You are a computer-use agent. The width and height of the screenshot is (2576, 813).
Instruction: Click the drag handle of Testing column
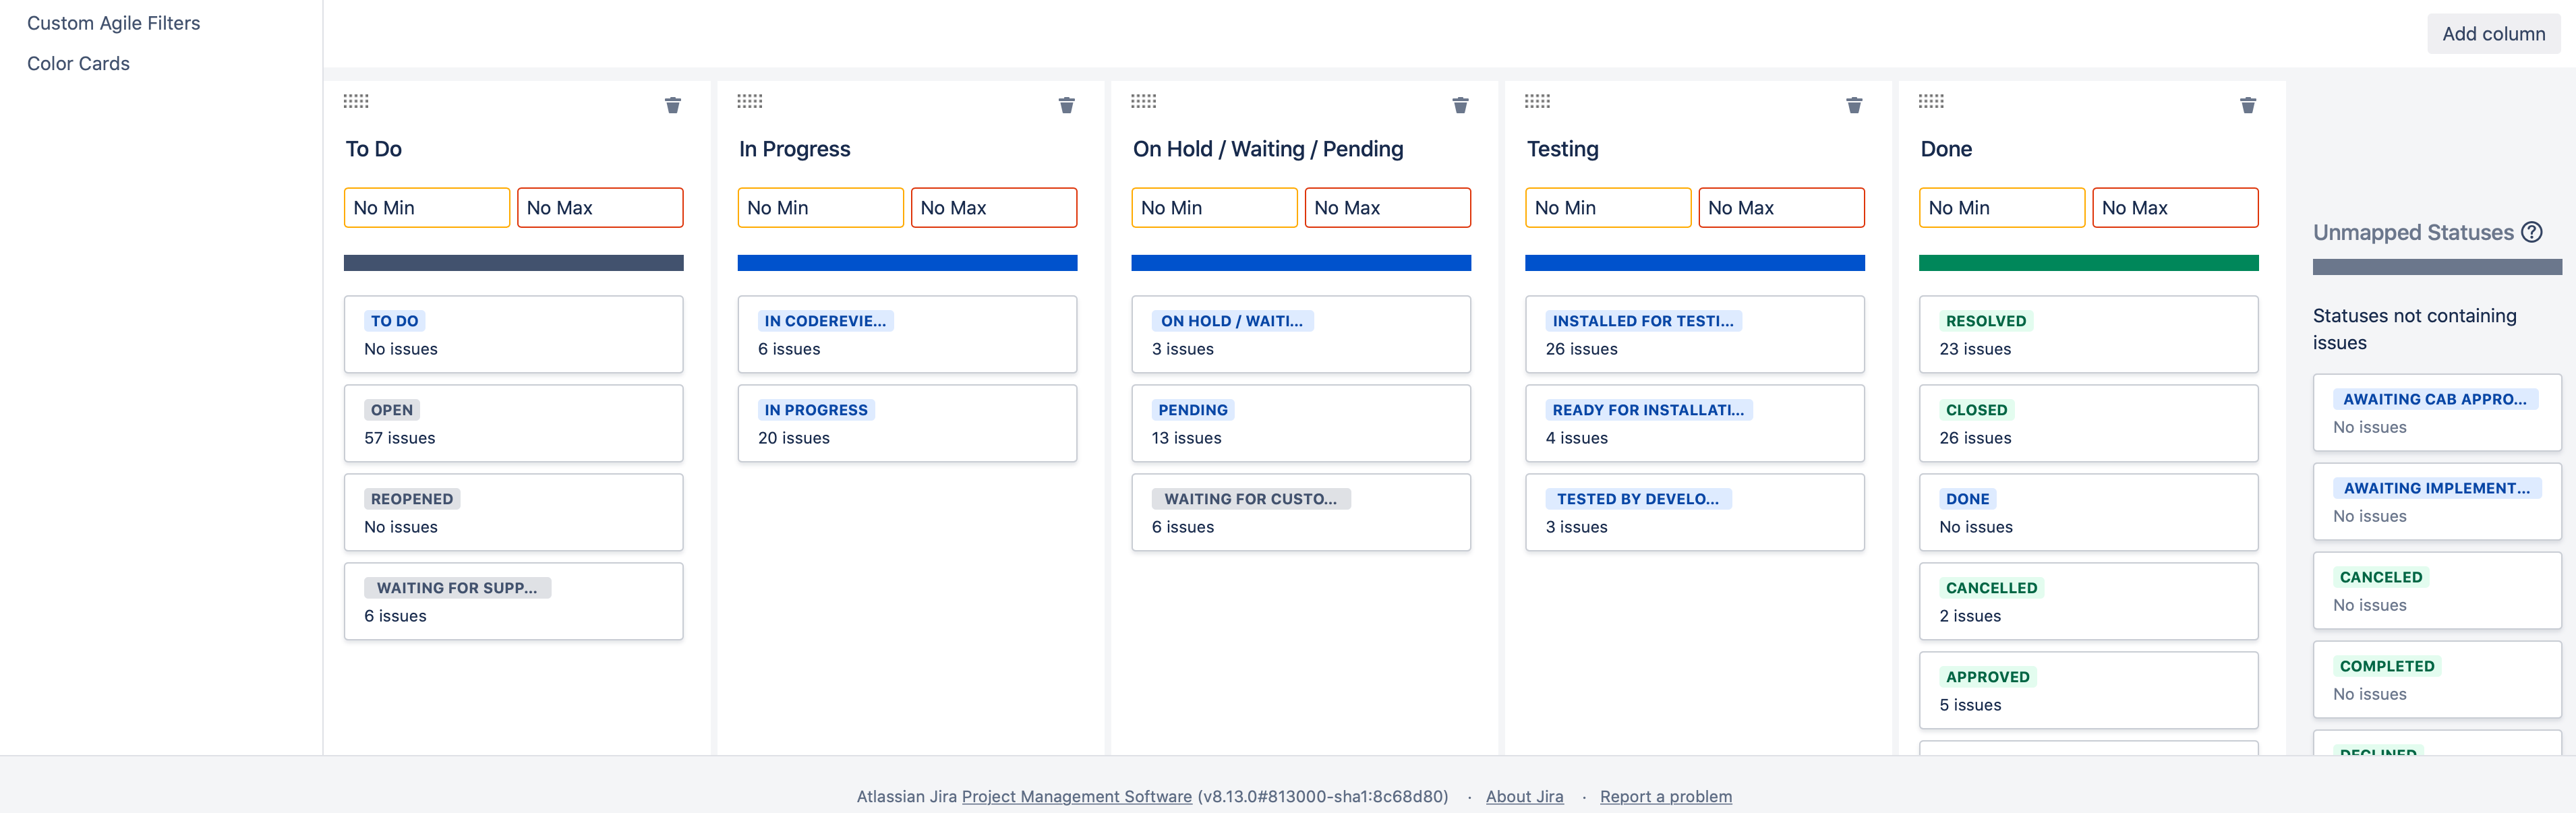coord(1537,101)
